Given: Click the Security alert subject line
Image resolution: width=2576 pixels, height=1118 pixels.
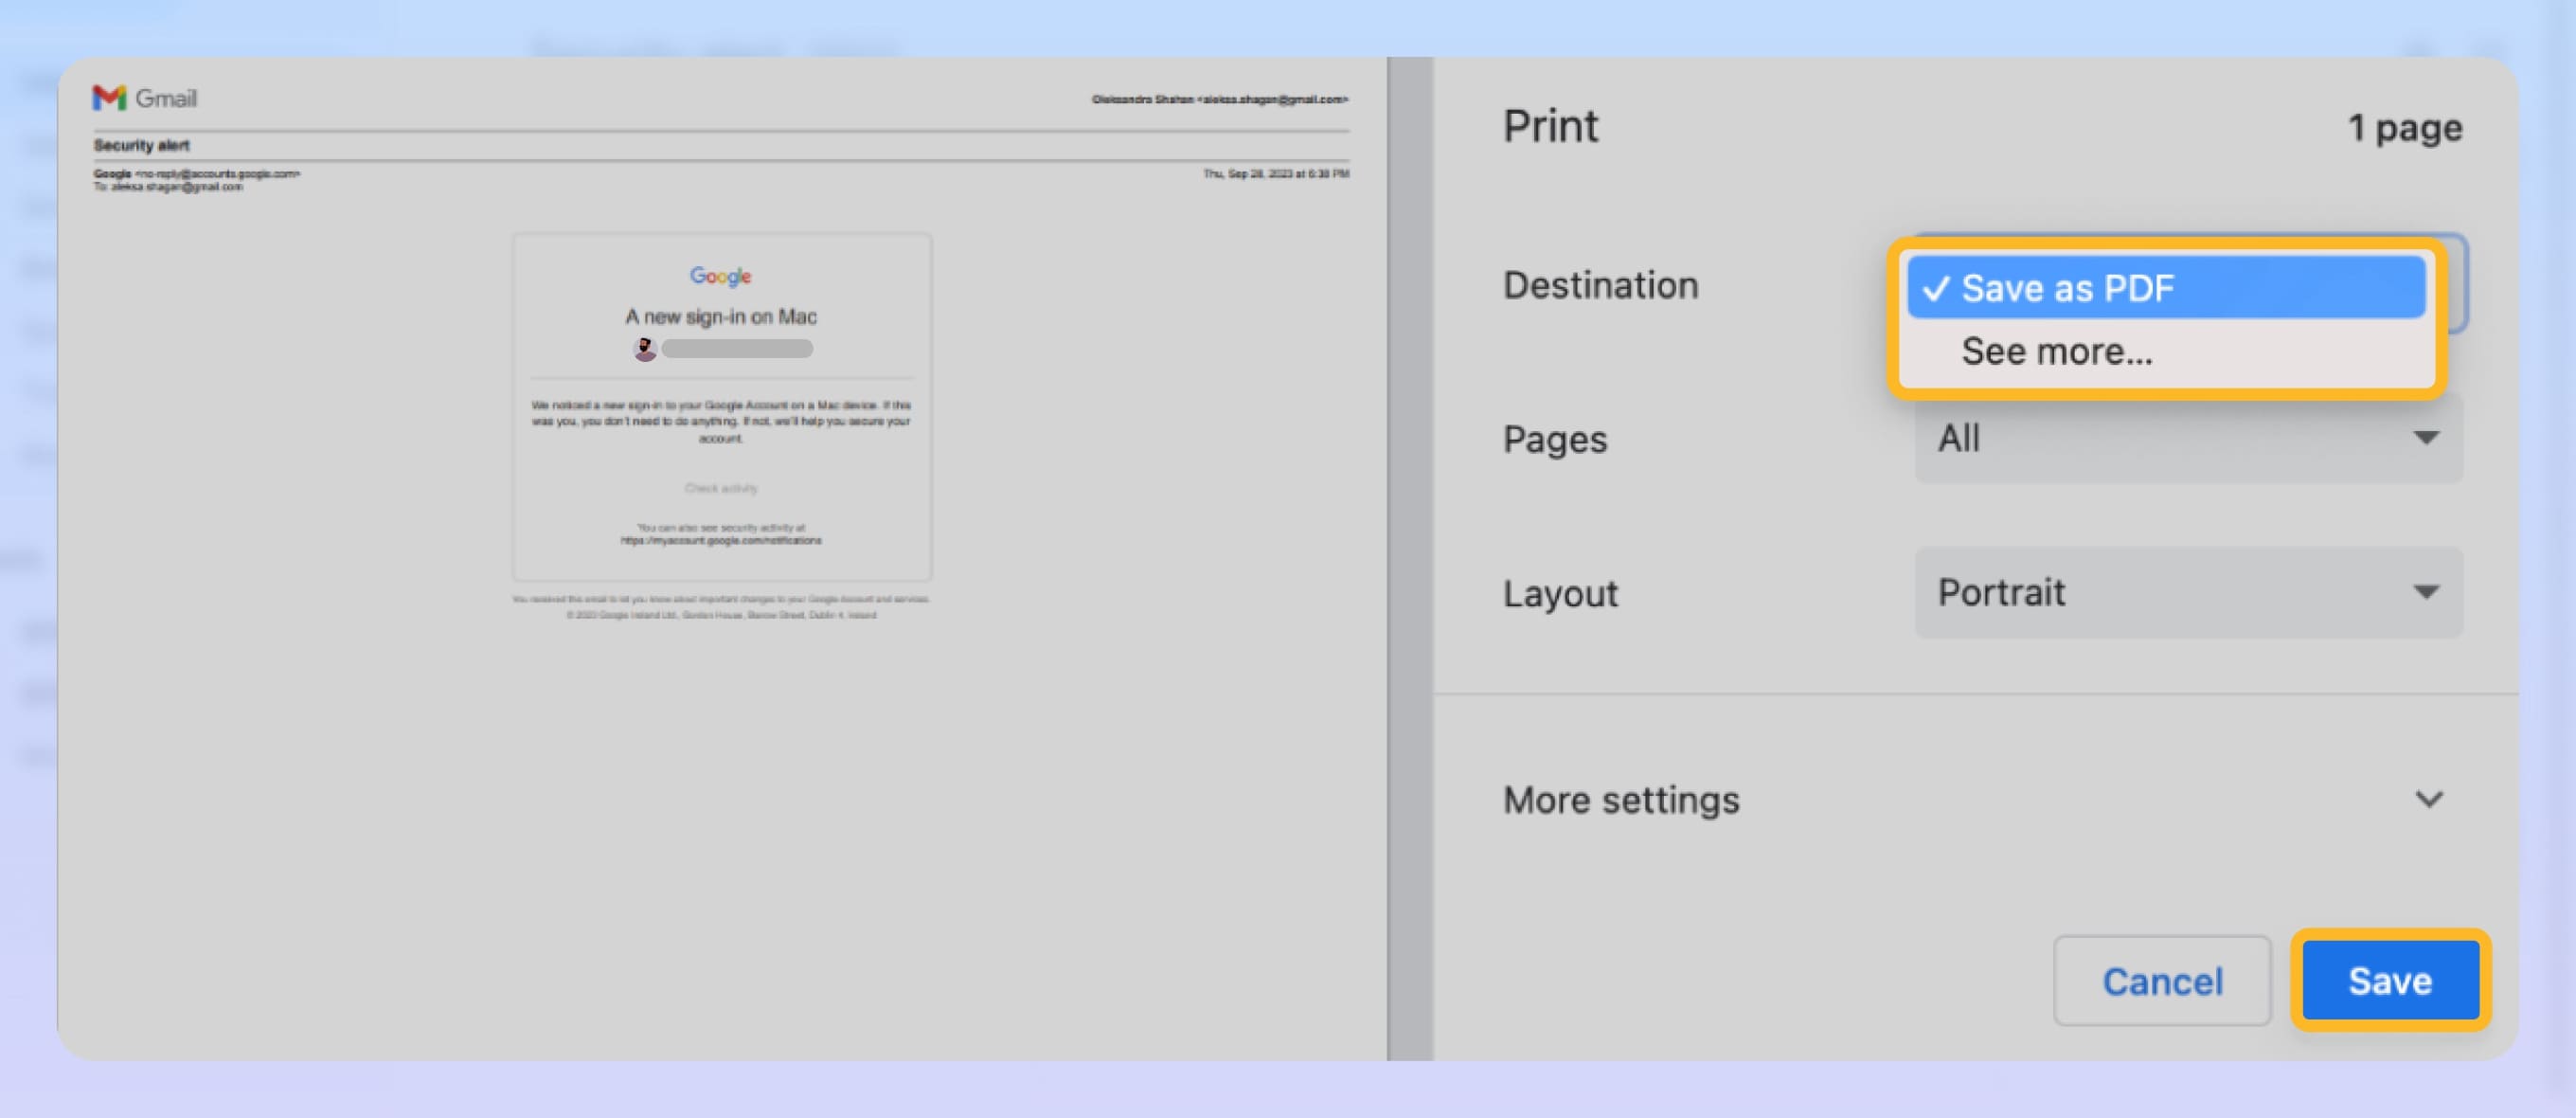Looking at the screenshot, I should (x=140, y=145).
